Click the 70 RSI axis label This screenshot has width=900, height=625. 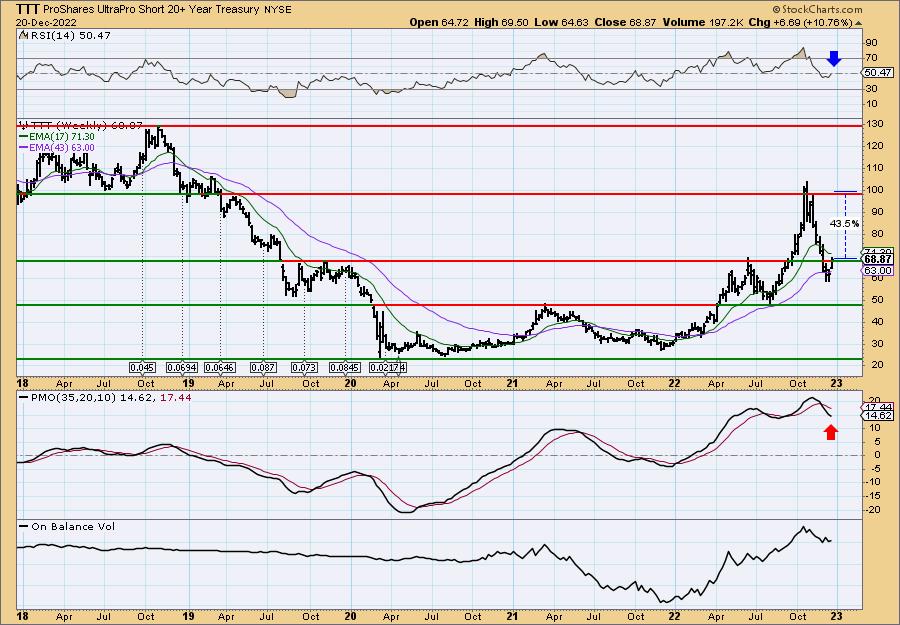[x=870, y=58]
